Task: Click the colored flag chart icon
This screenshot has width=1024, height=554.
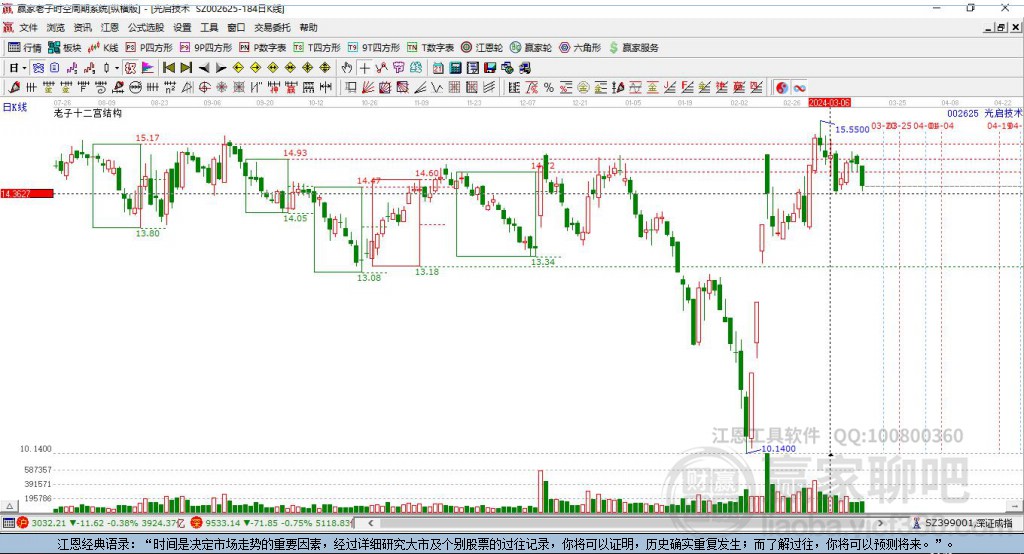Action: coord(148,68)
